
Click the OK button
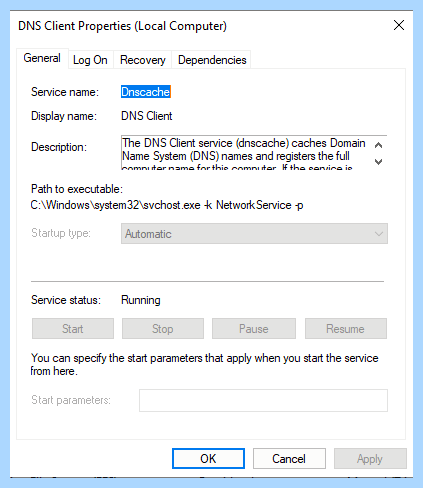pyautogui.click(x=208, y=459)
